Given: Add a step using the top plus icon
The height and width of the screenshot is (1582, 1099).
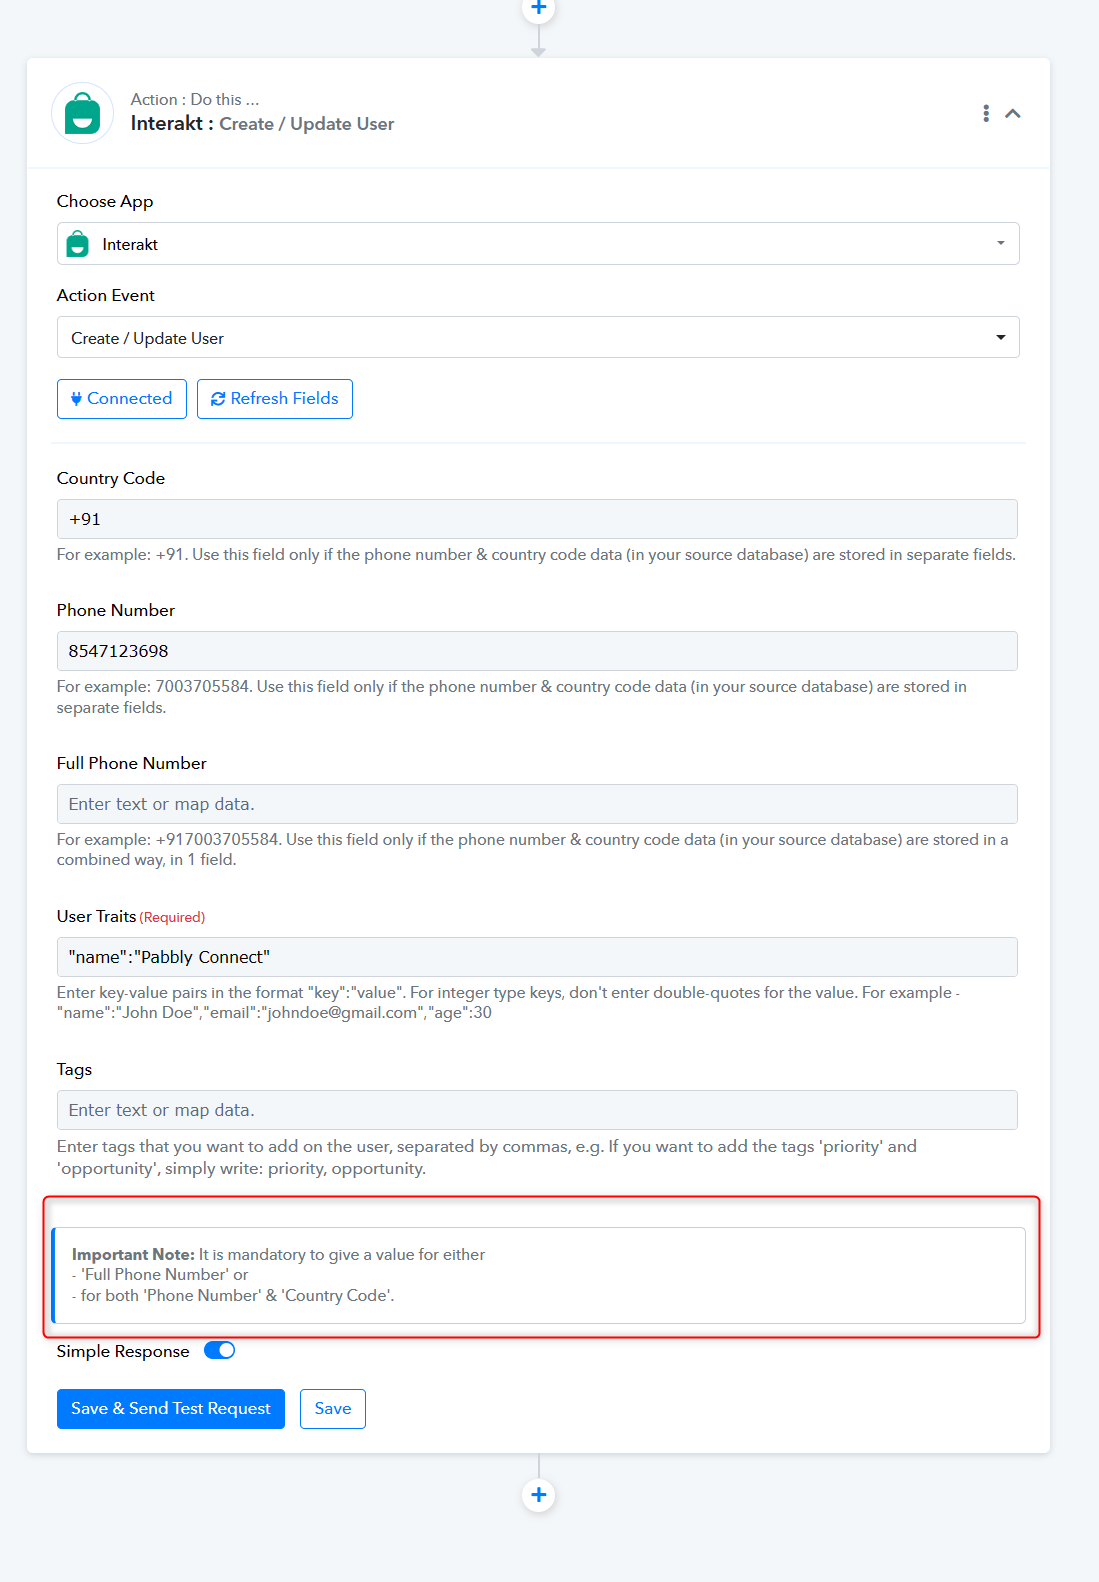Looking at the screenshot, I should [x=539, y=8].
